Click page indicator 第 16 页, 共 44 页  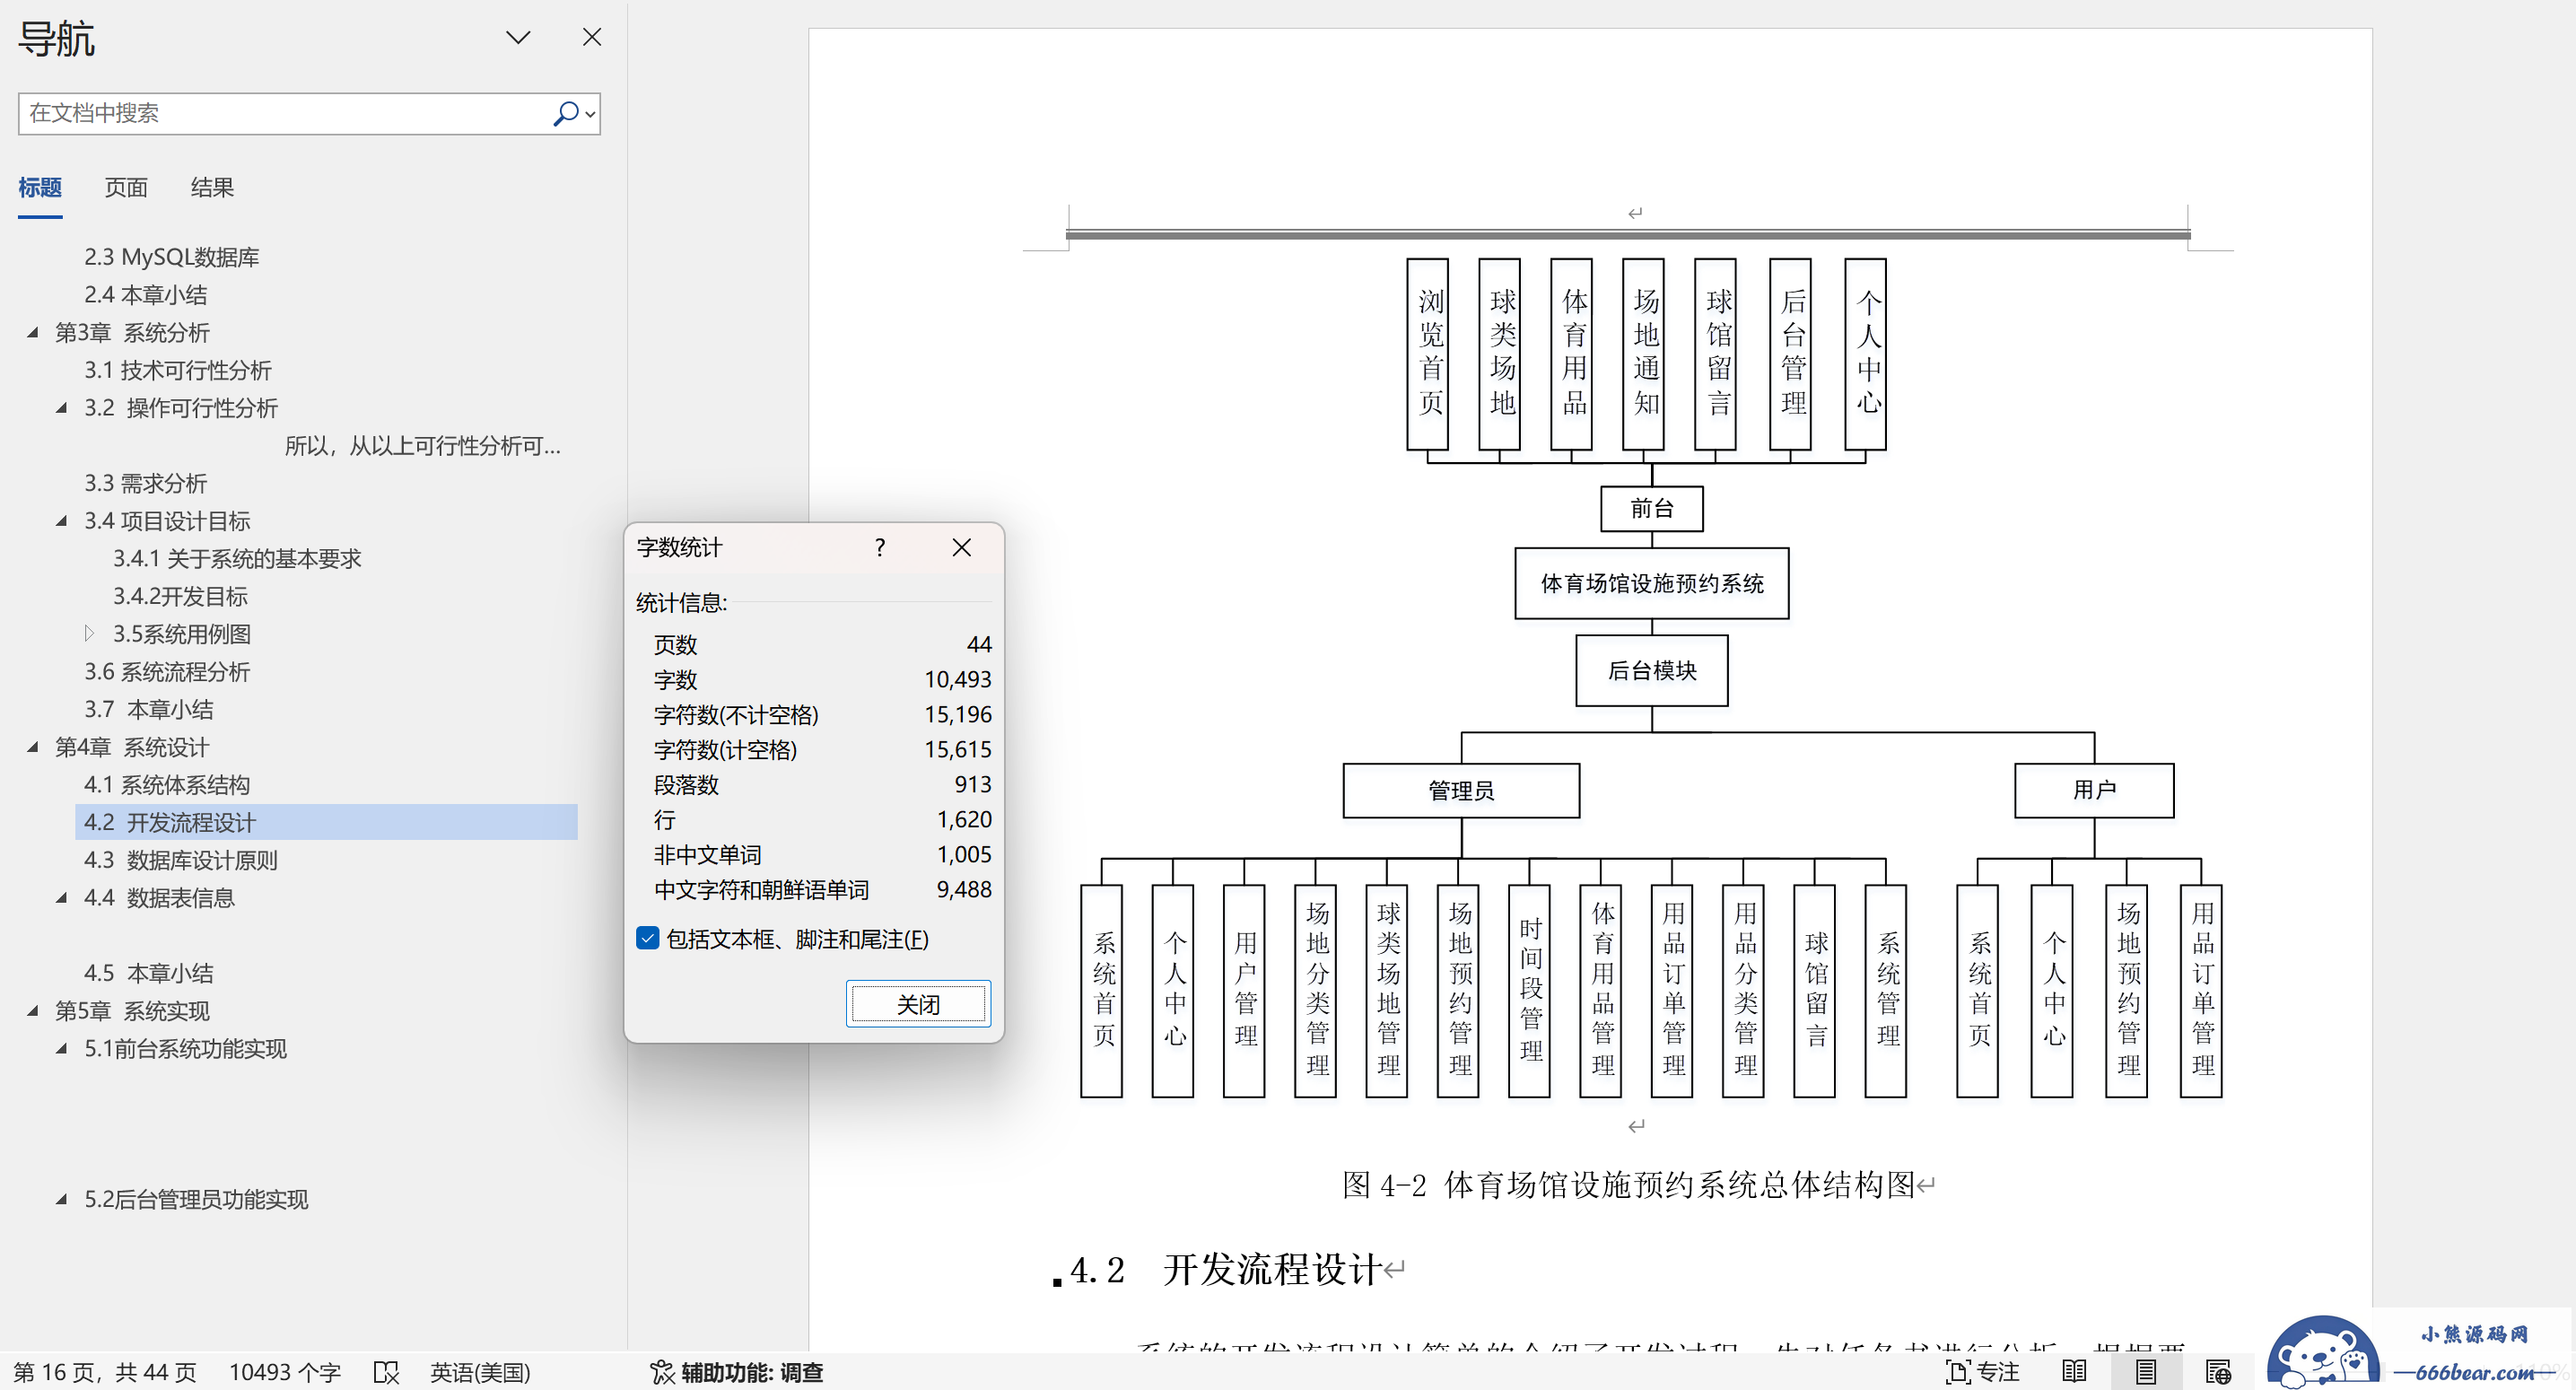[104, 1372]
